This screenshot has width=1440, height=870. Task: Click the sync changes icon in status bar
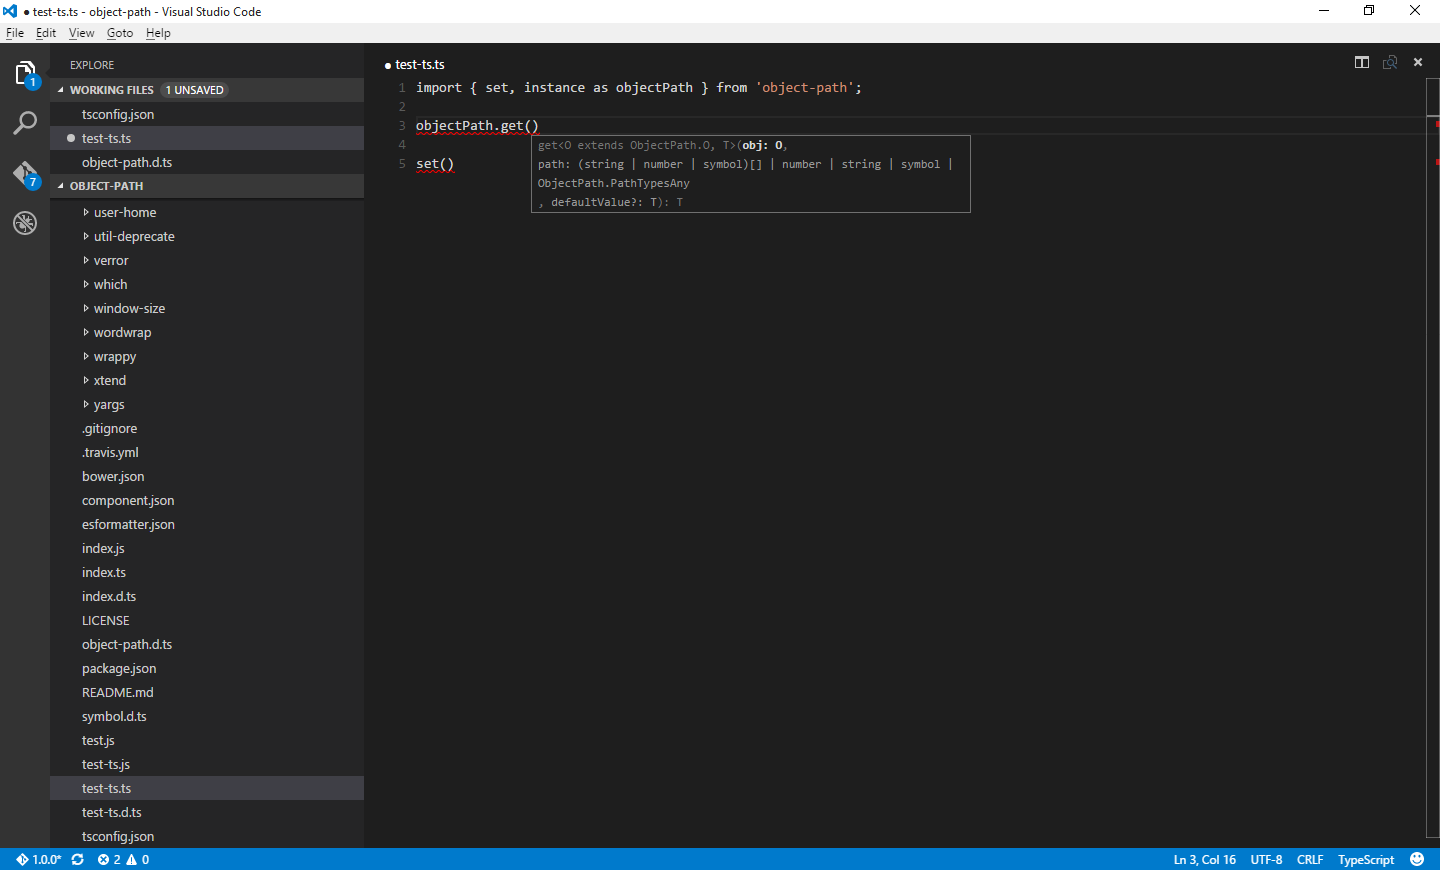77,859
